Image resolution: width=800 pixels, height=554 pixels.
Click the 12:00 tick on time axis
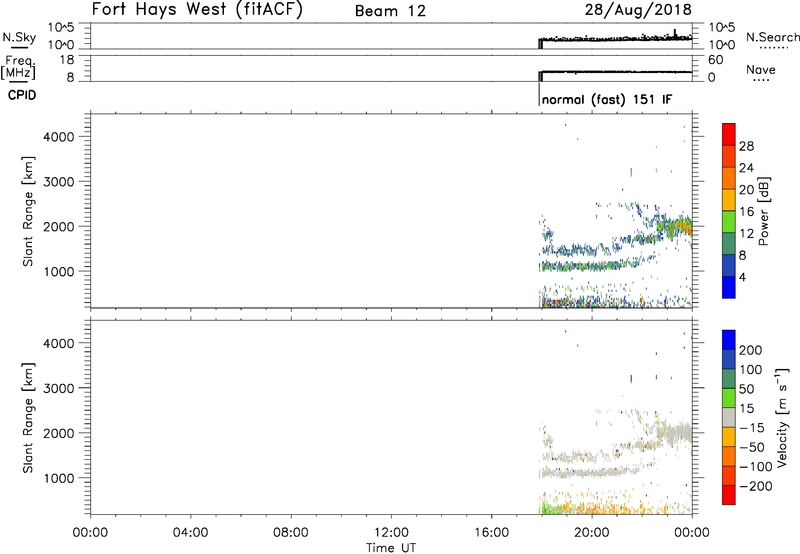tap(391, 533)
